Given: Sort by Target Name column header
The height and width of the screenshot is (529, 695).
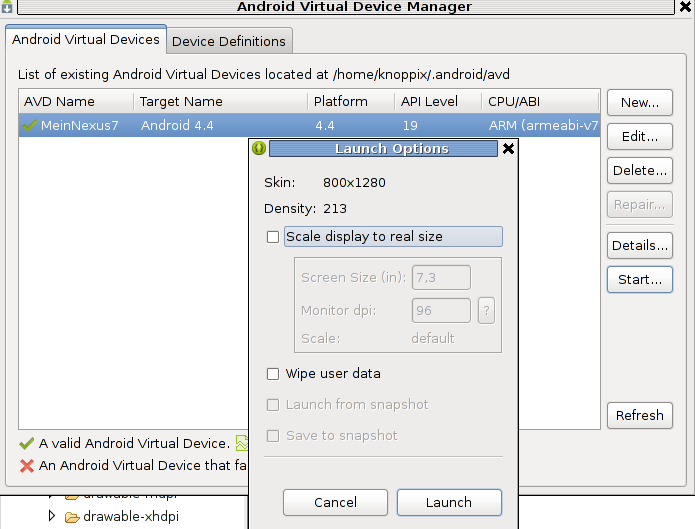Looking at the screenshot, I should tap(220, 102).
